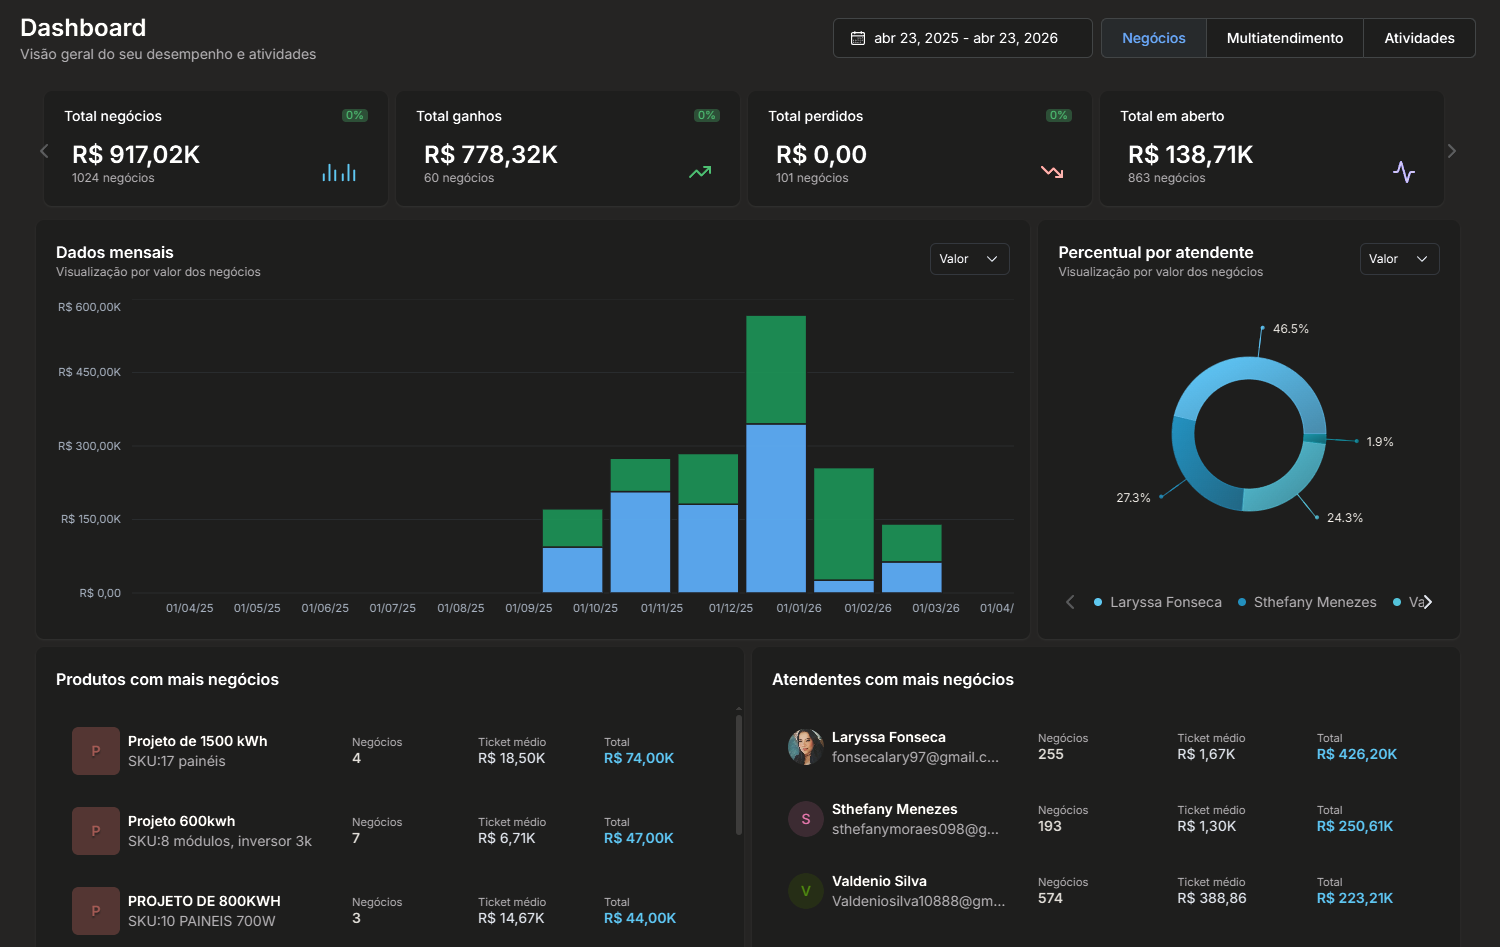Click the downward trend icon in Total perdidos card
Image resolution: width=1500 pixels, height=947 pixels.
point(1052,172)
